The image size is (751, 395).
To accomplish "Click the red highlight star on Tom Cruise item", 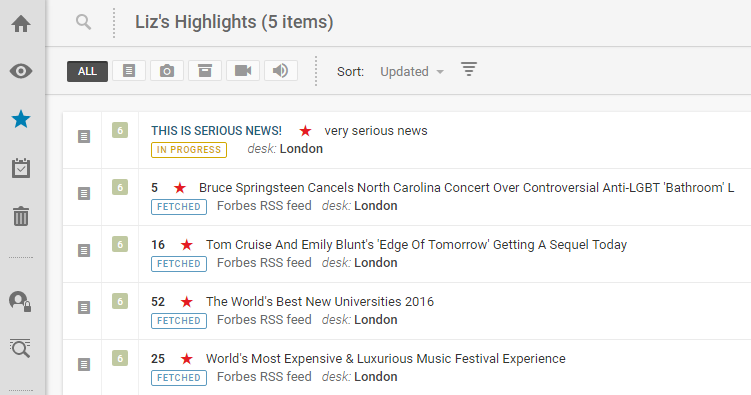I will click(187, 245).
